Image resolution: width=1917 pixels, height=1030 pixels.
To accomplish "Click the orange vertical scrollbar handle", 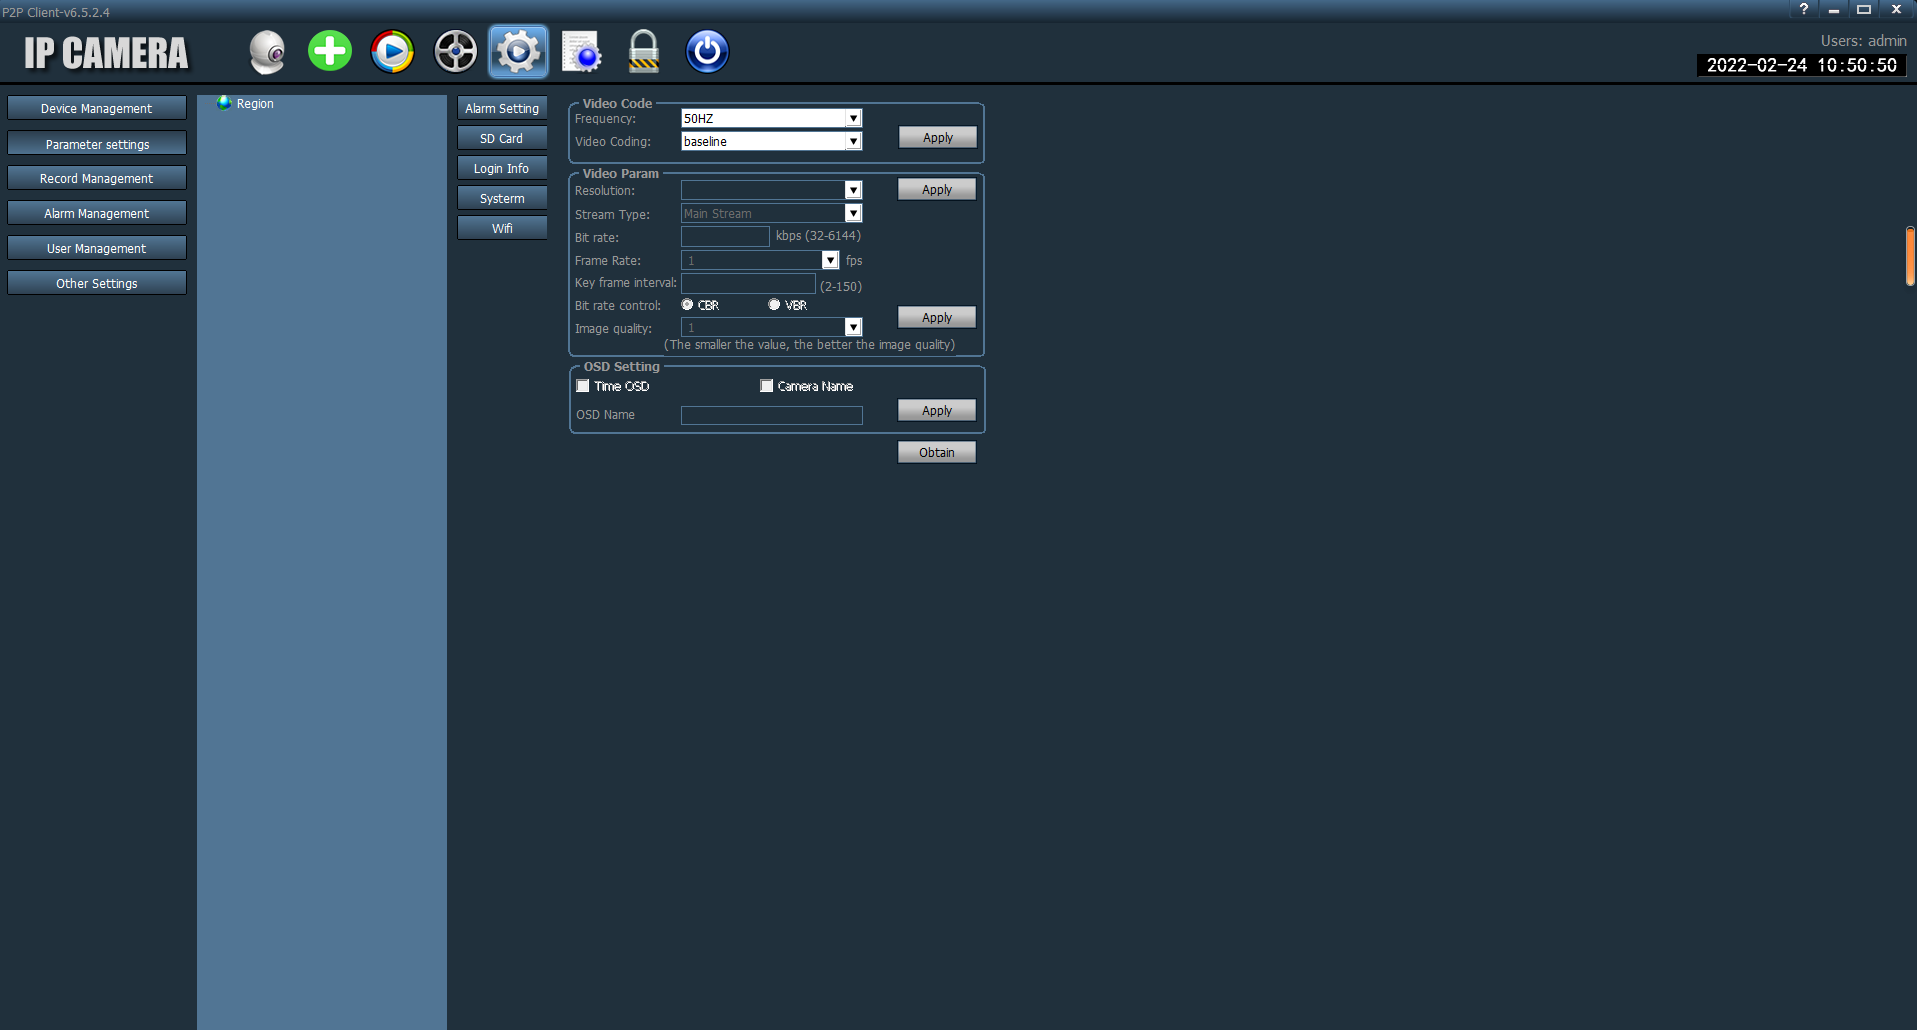I will [1910, 256].
